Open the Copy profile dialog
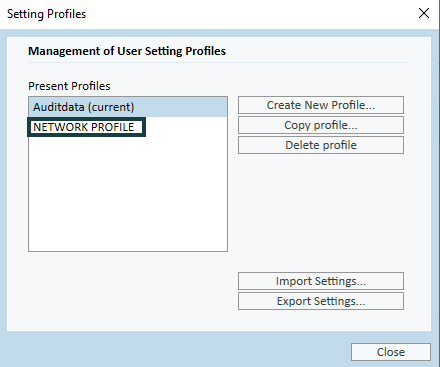This screenshot has width=440, height=367. (x=321, y=125)
